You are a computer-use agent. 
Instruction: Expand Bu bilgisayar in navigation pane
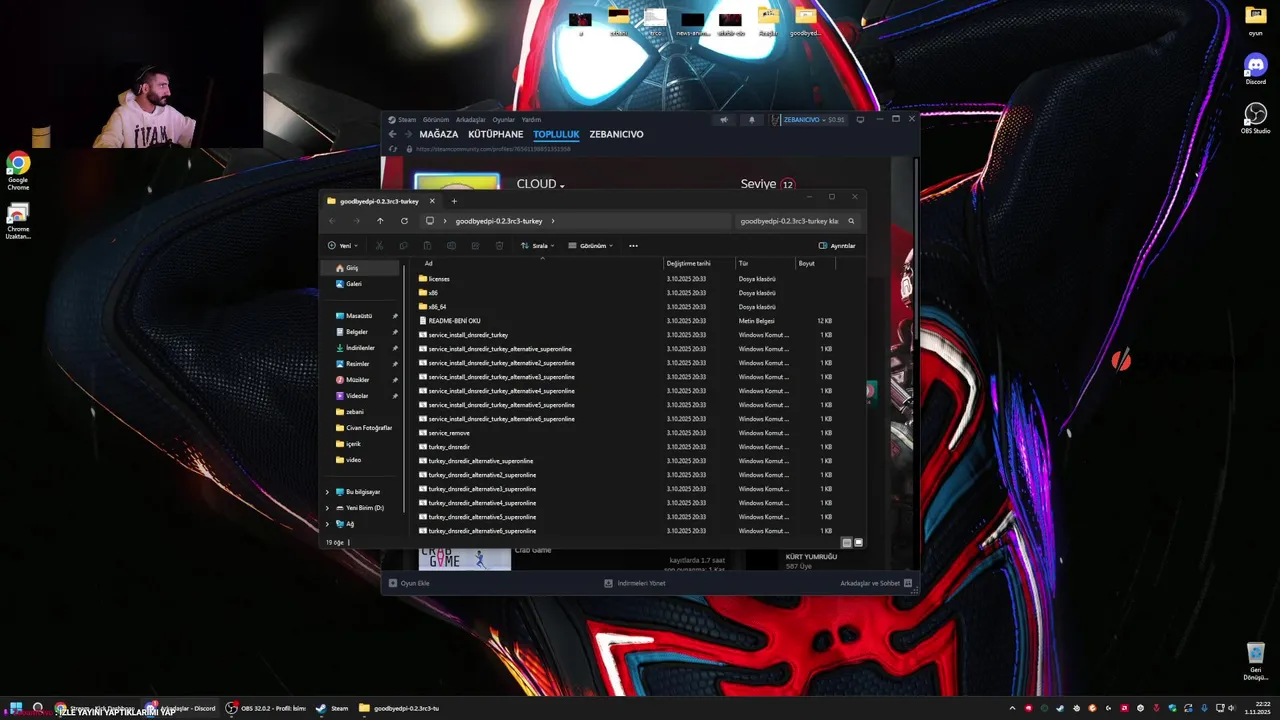point(327,492)
